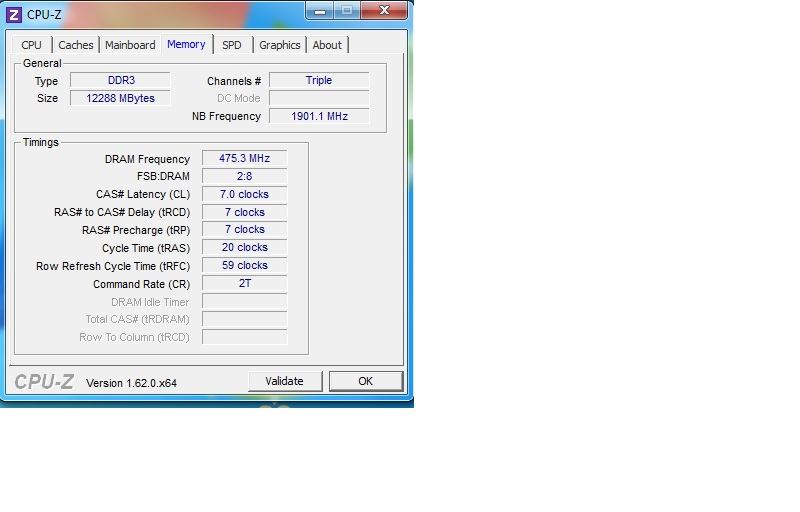Click the DRAM Frequency label
The height and width of the screenshot is (512, 800).
click(x=147, y=159)
